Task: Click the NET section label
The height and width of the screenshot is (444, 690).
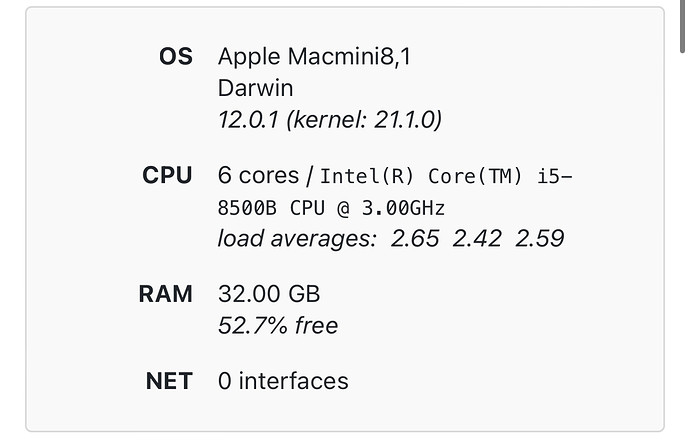Action: [x=168, y=381]
